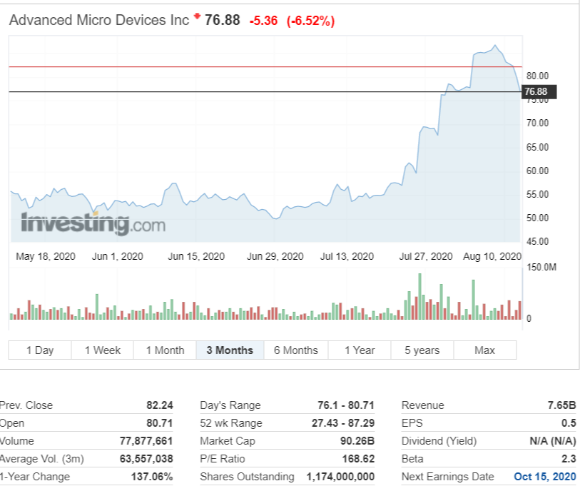Click the EPS value 0.5
580x486 pixels.
tap(569, 423)
